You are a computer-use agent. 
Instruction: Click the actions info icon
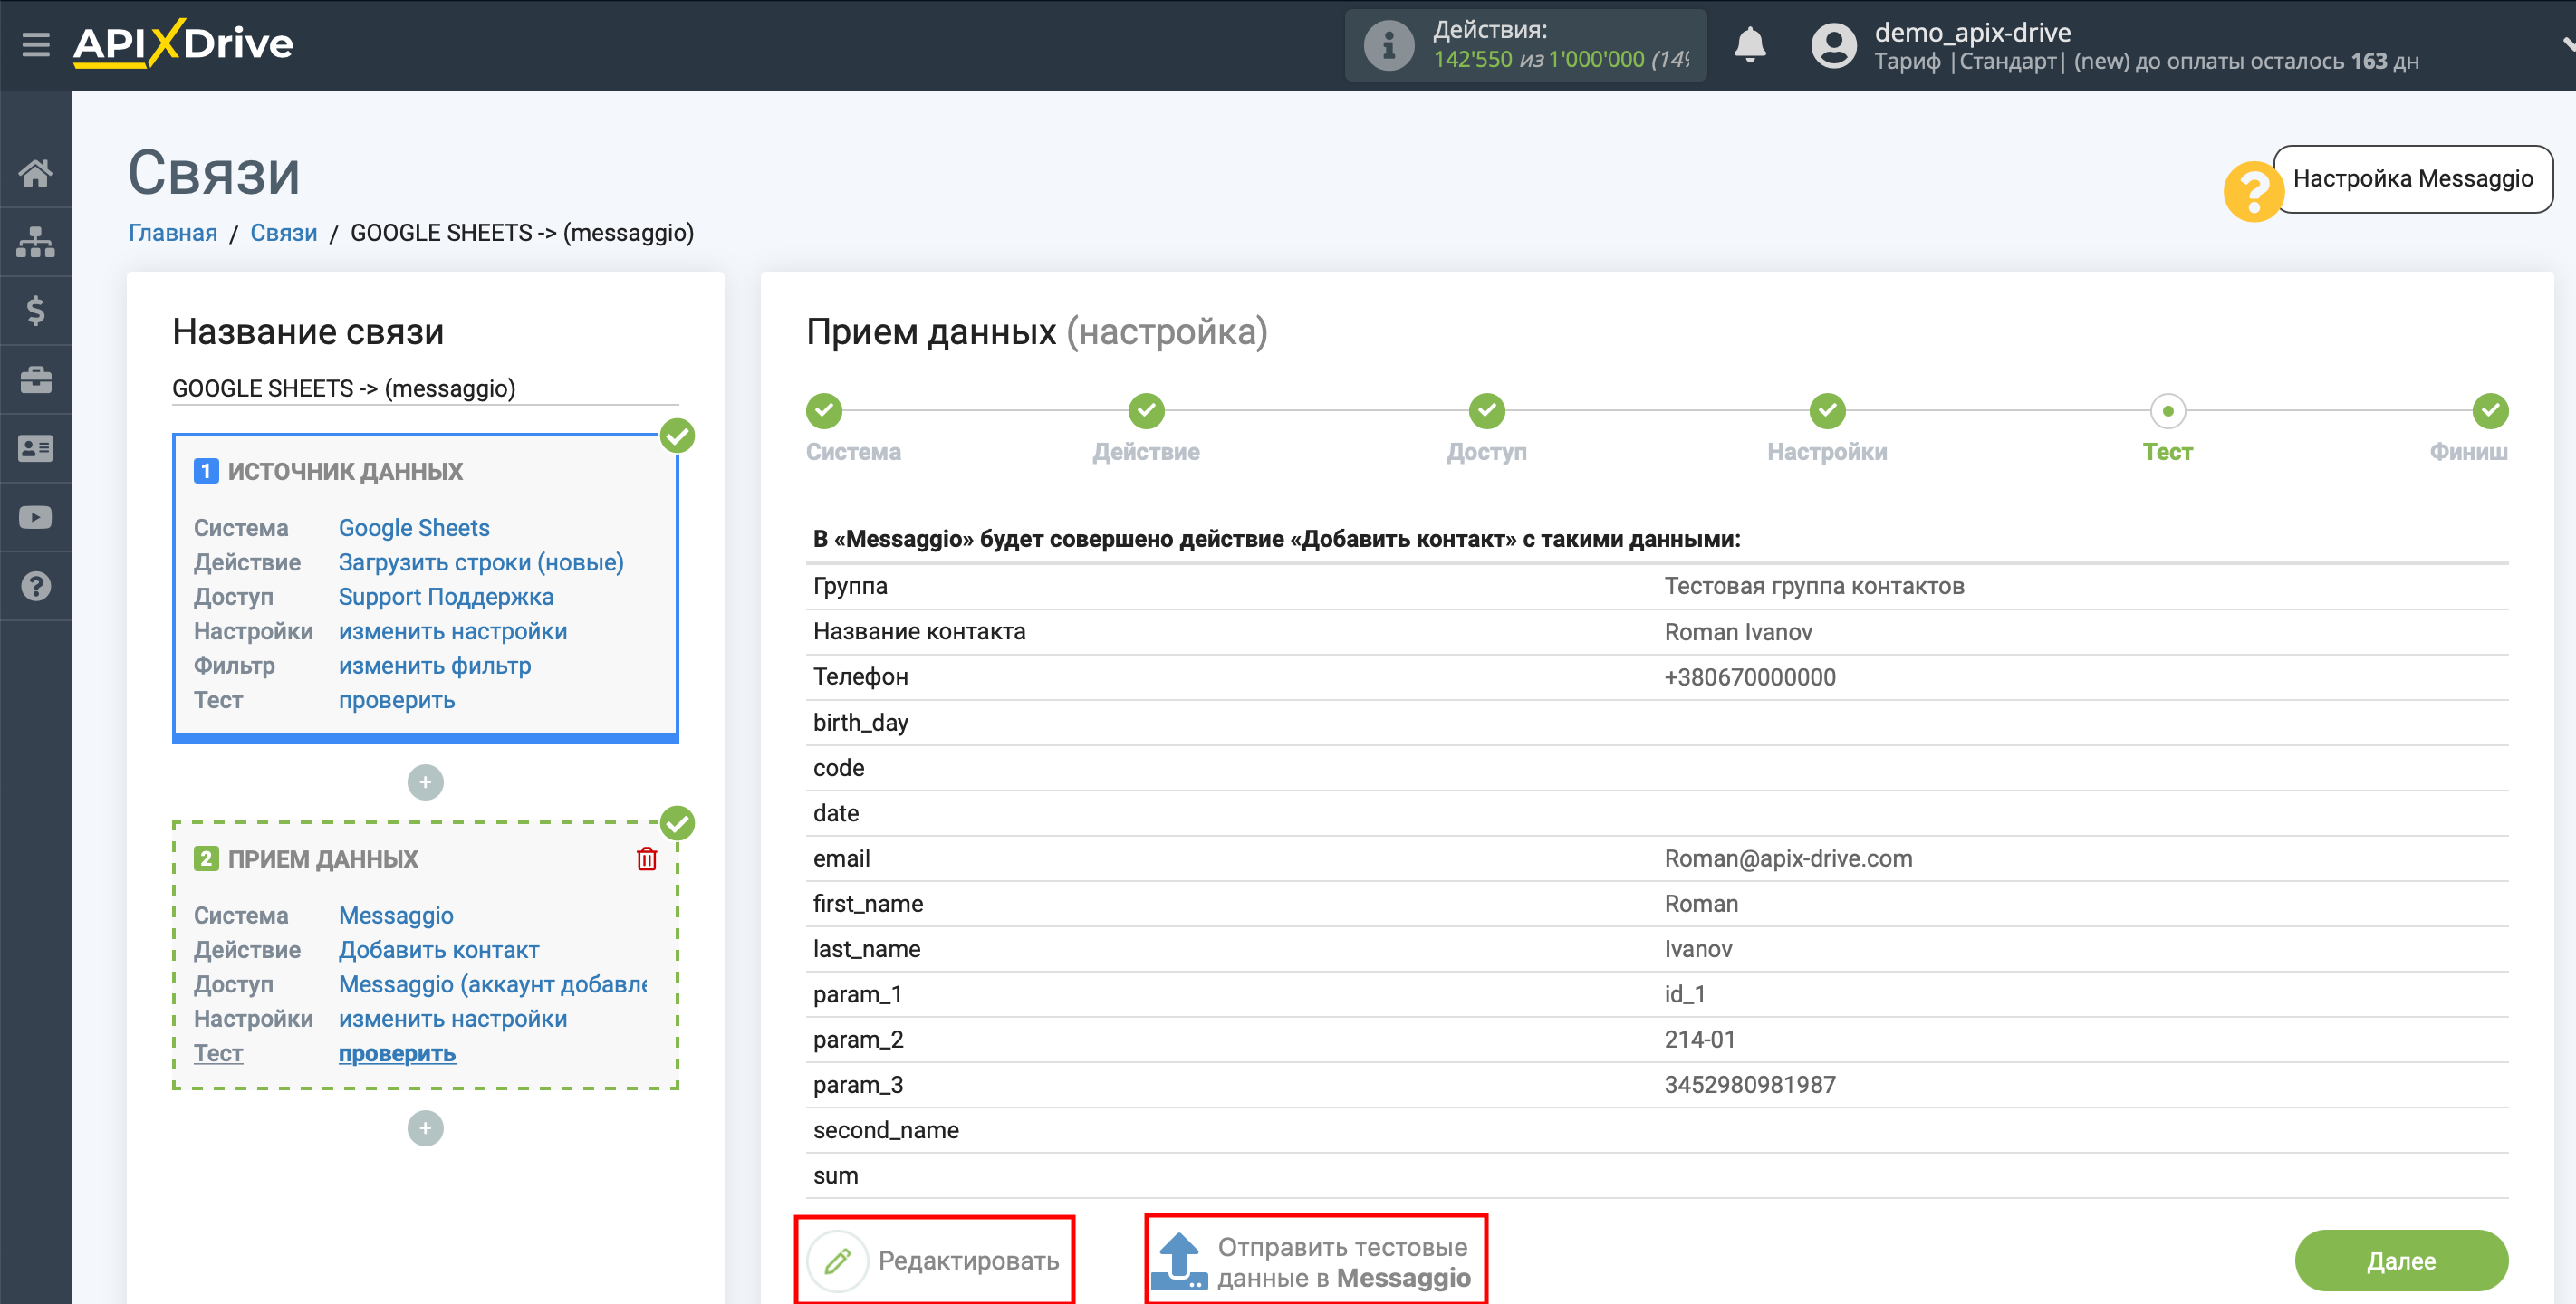(x=1388, y=45)
